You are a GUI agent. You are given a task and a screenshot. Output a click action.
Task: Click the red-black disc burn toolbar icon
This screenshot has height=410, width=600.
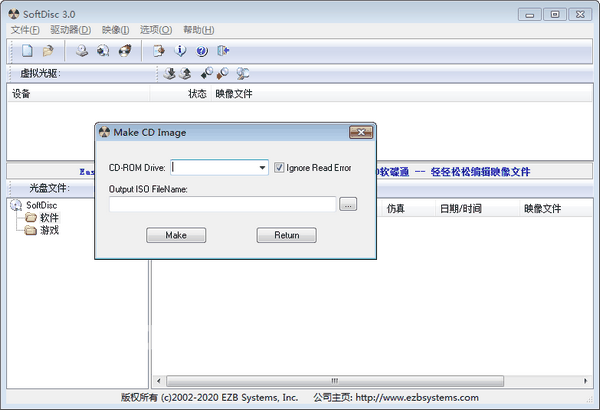click(125, 51)
